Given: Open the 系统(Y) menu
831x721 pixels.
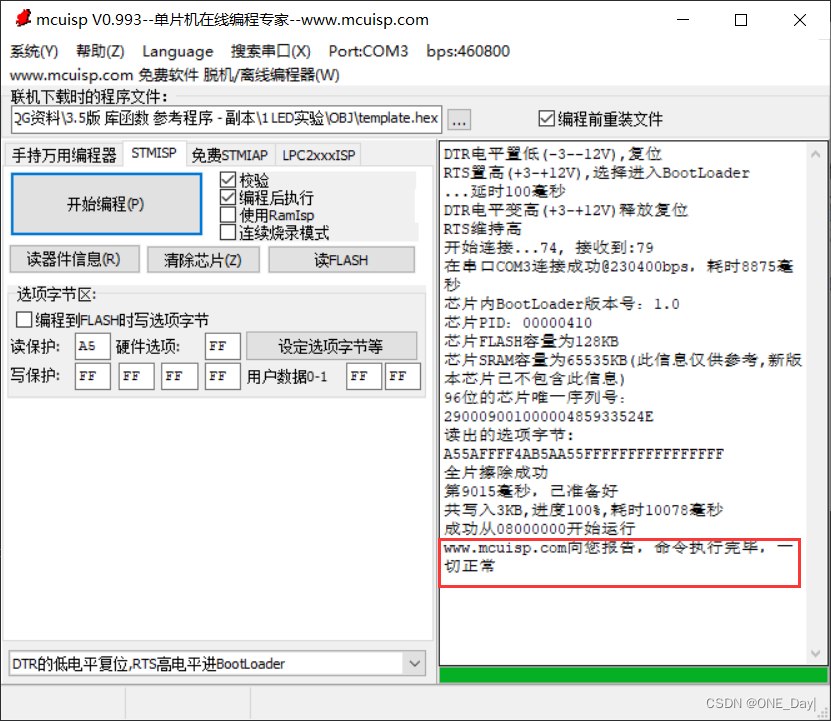Looking at the screenshot, I should coord(34,51).
